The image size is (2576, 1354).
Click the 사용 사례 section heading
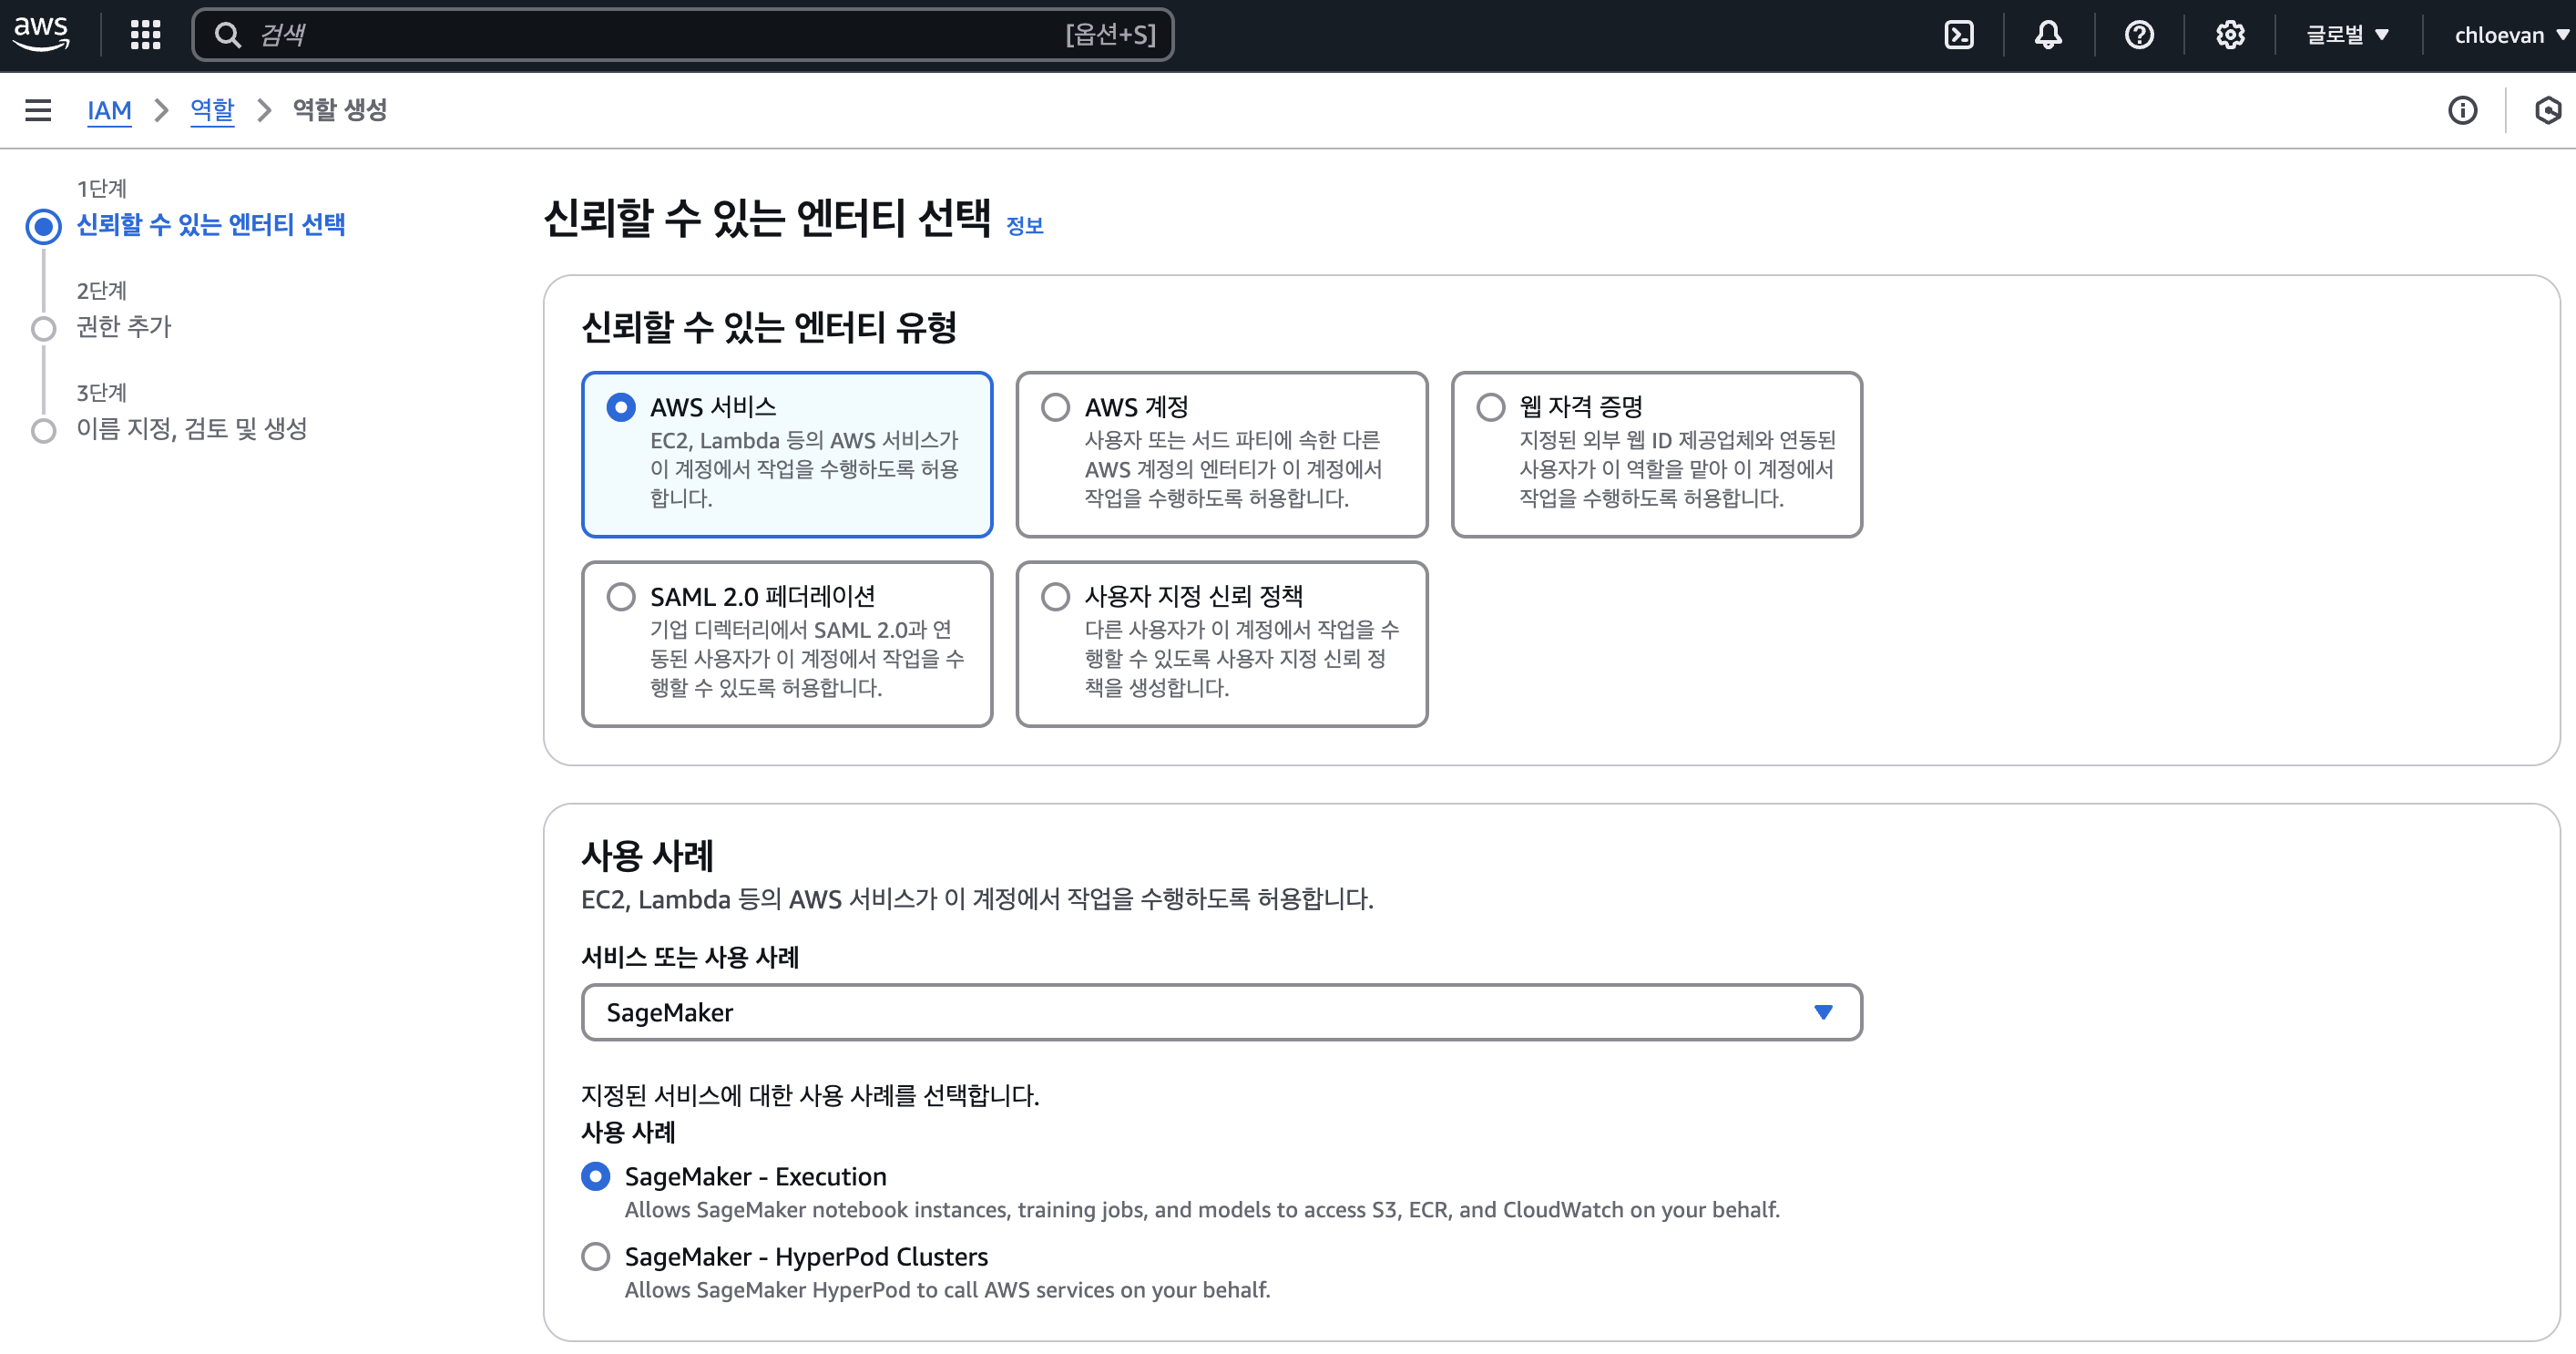pyautogui.click(x=648, y=855)
